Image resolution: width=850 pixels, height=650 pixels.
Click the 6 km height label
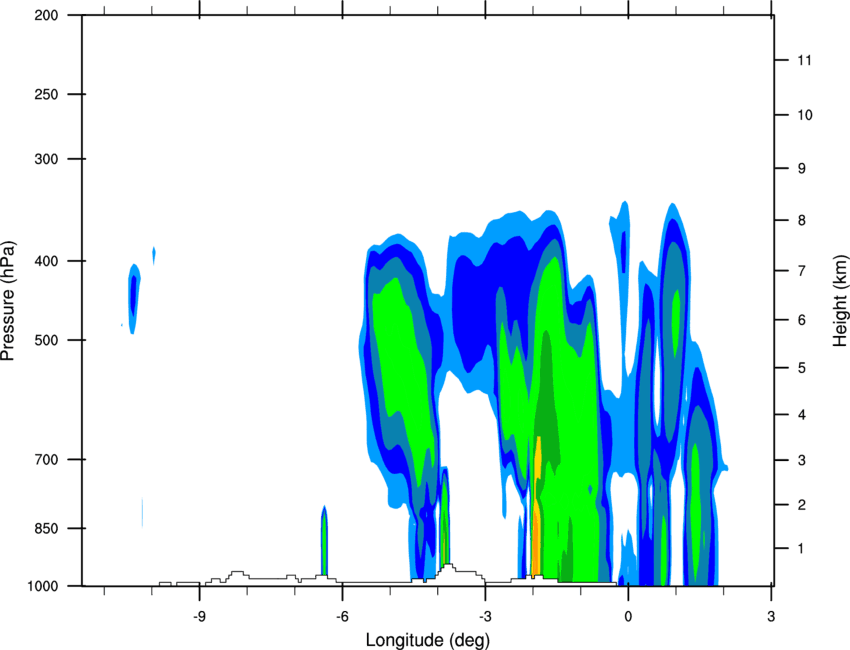(802, 320)
